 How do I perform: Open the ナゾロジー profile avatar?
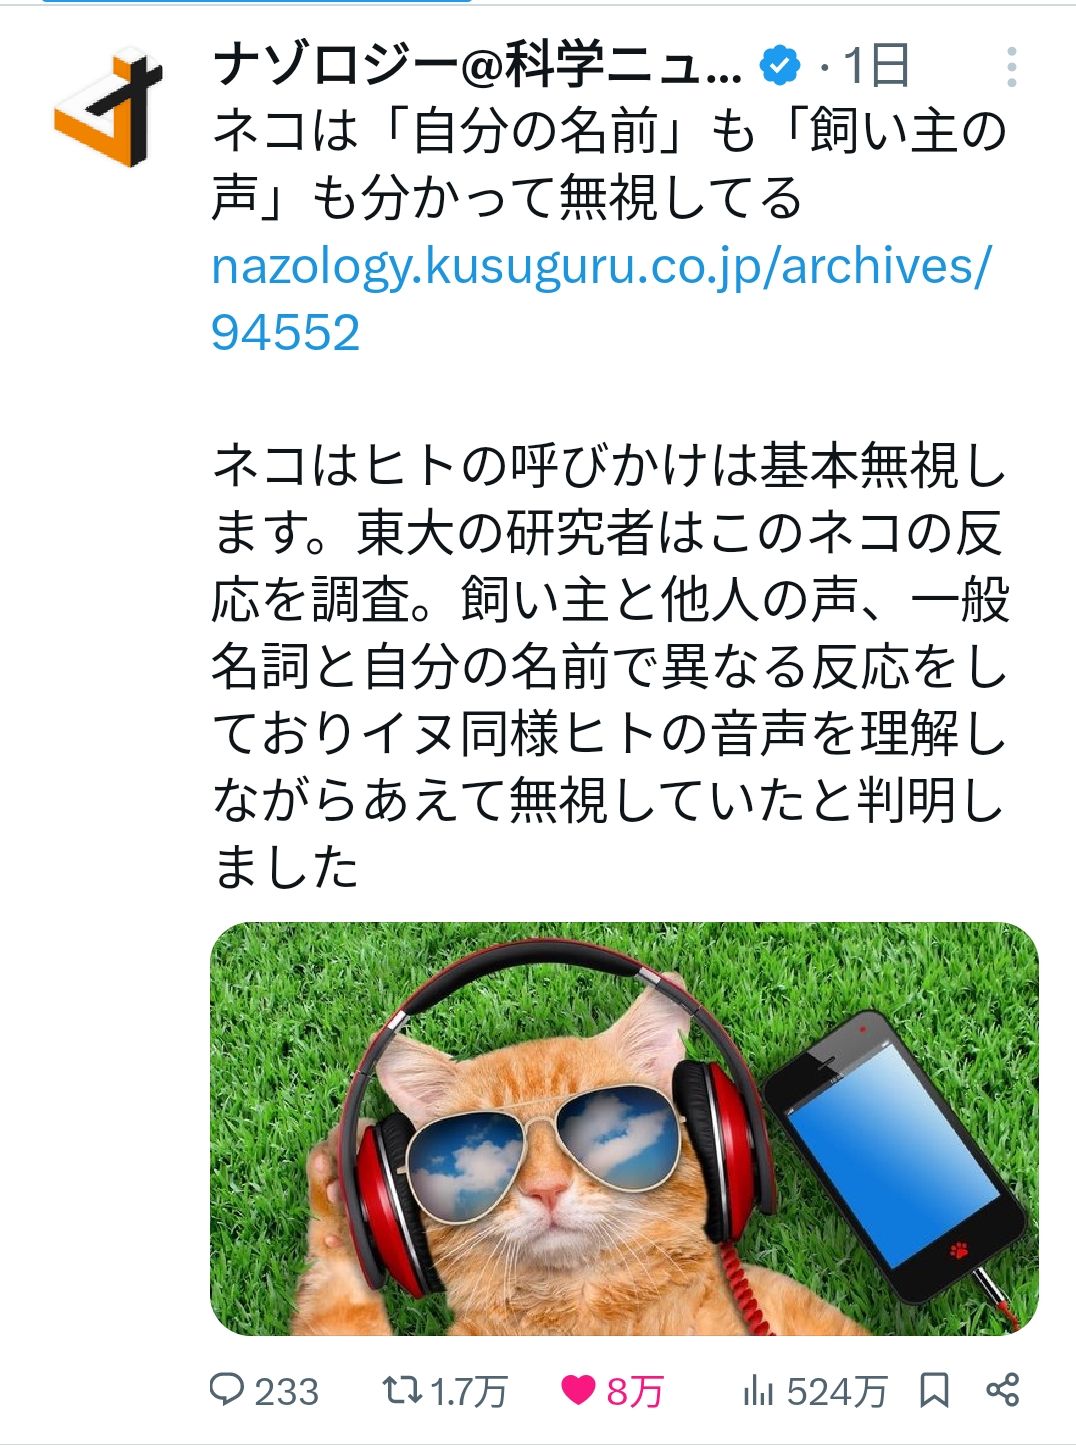pyautogui.click(x=108, y=107)
